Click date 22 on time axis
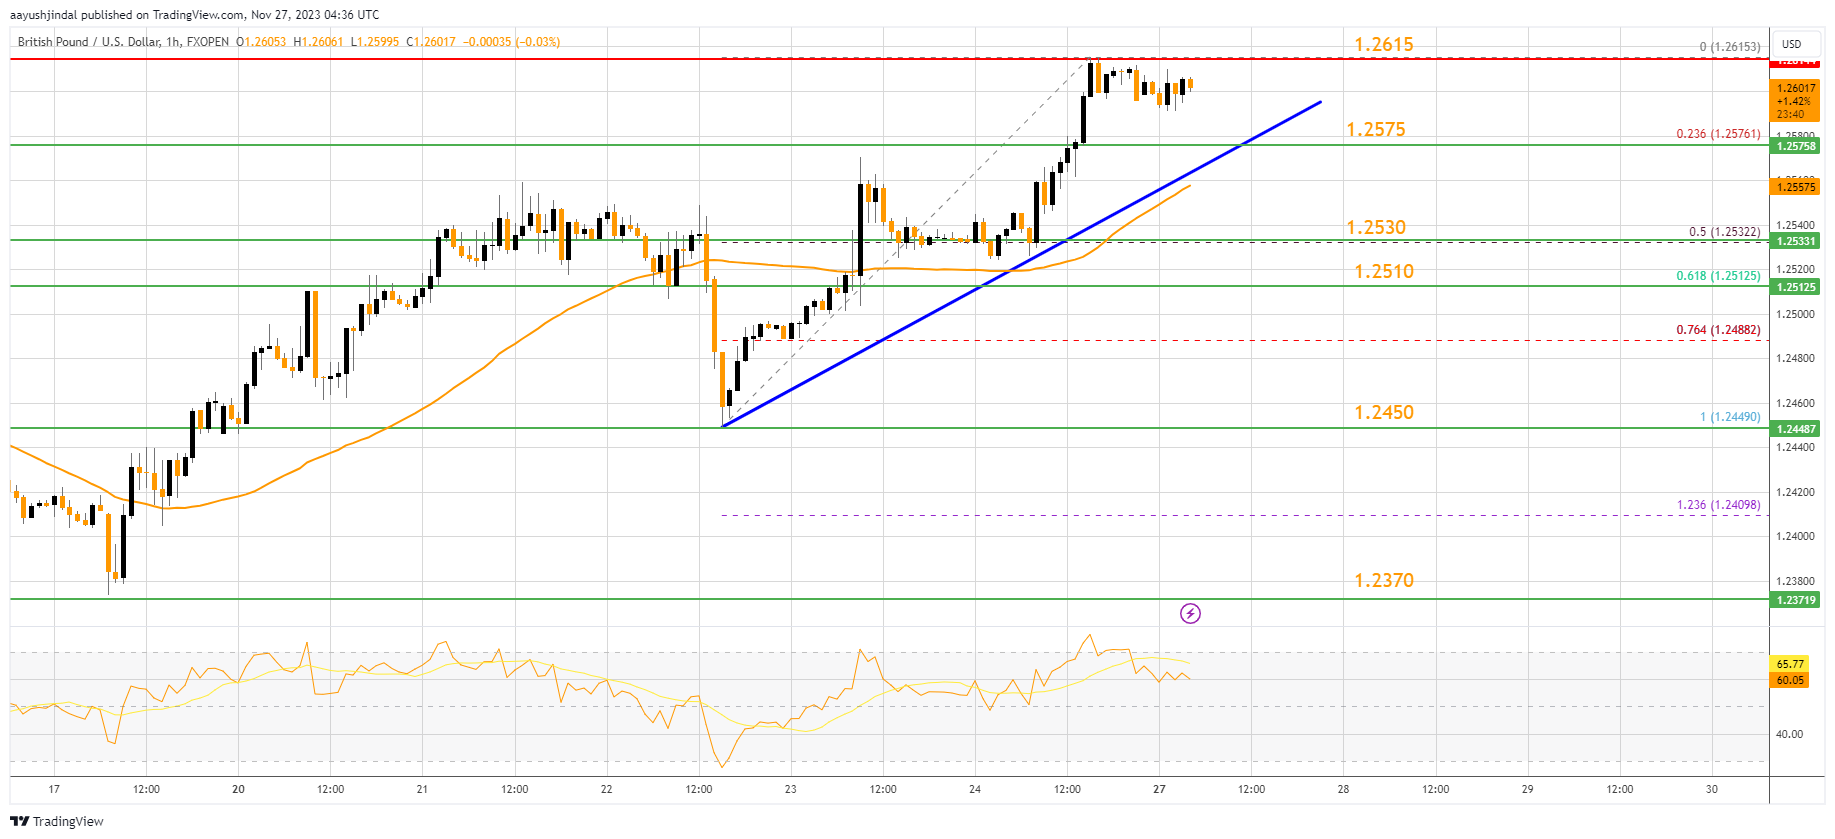Image resolution: width=1835 pixels, height=839 pixels. pyautogui.click(x=606, y=789)
